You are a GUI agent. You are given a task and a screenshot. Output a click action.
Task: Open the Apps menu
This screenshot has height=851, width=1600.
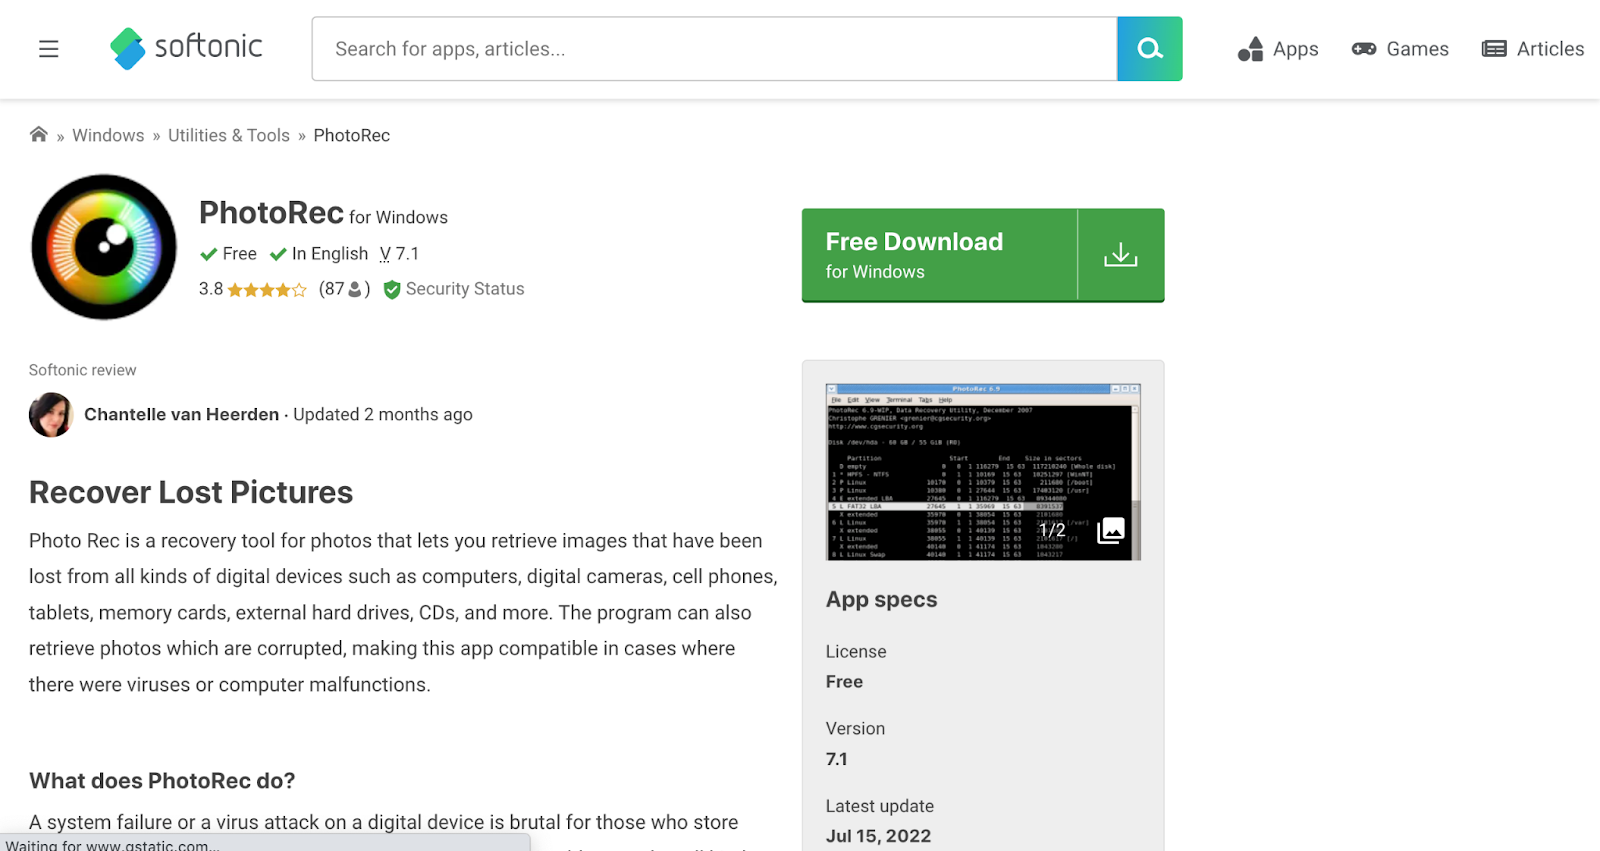coord(1278,49)
